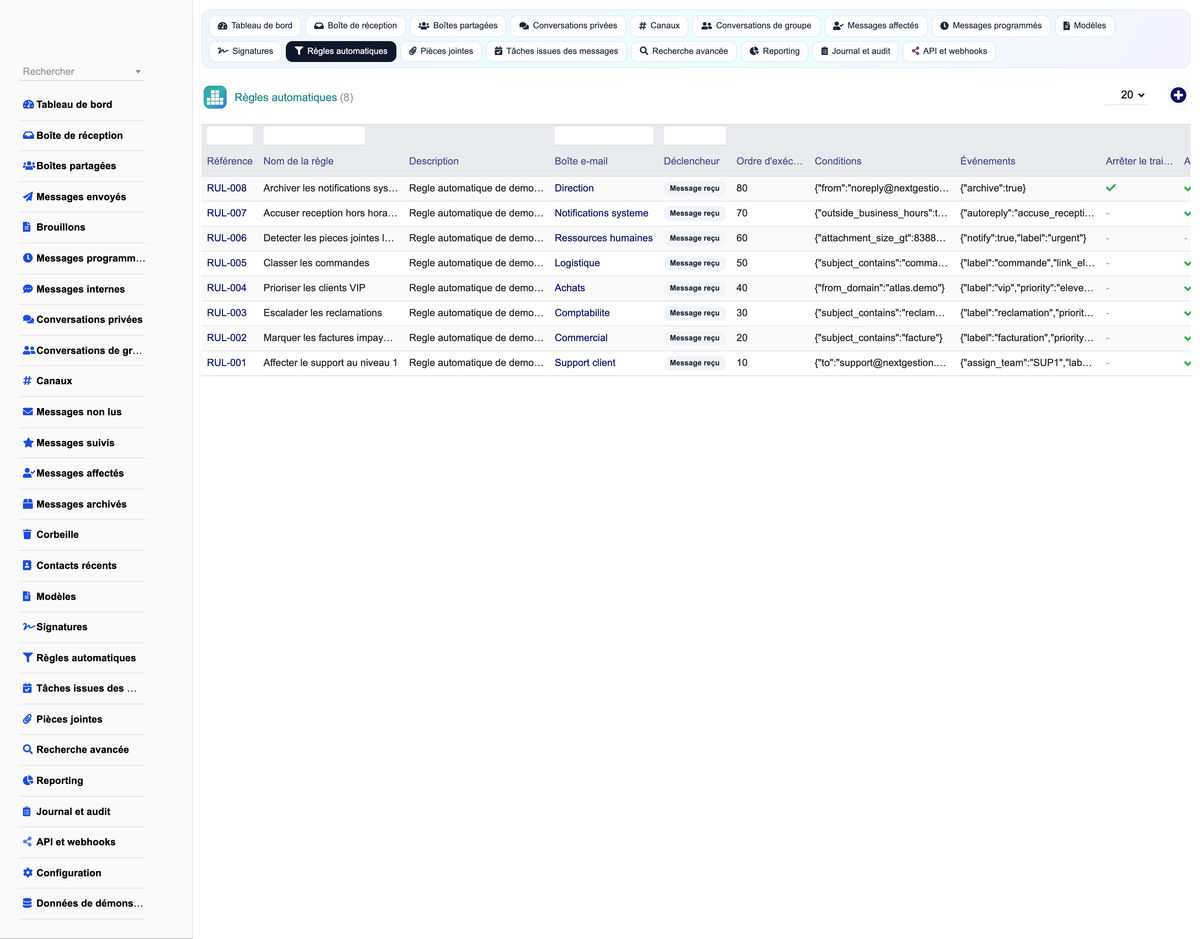Open the Comptabilite mailbox link

582,313
